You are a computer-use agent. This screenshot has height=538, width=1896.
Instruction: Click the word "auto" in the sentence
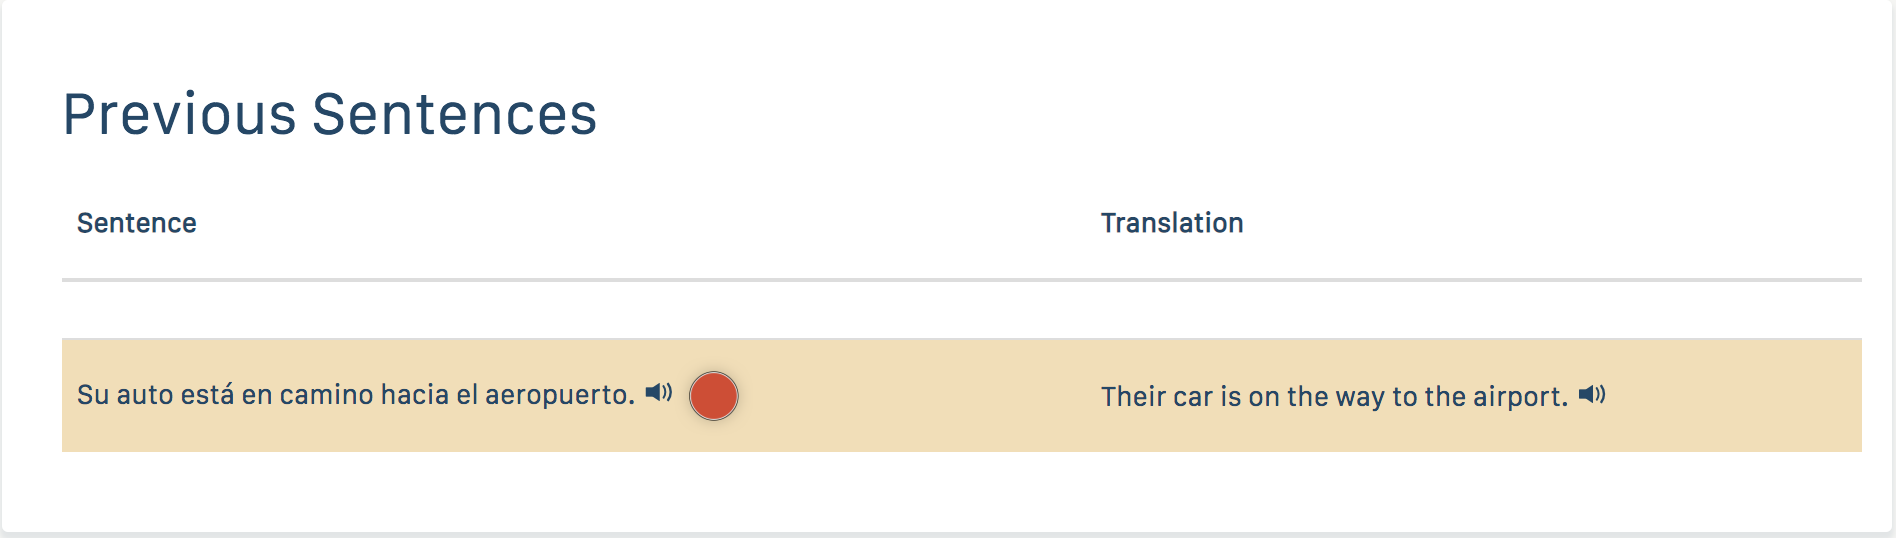[145, 395]
